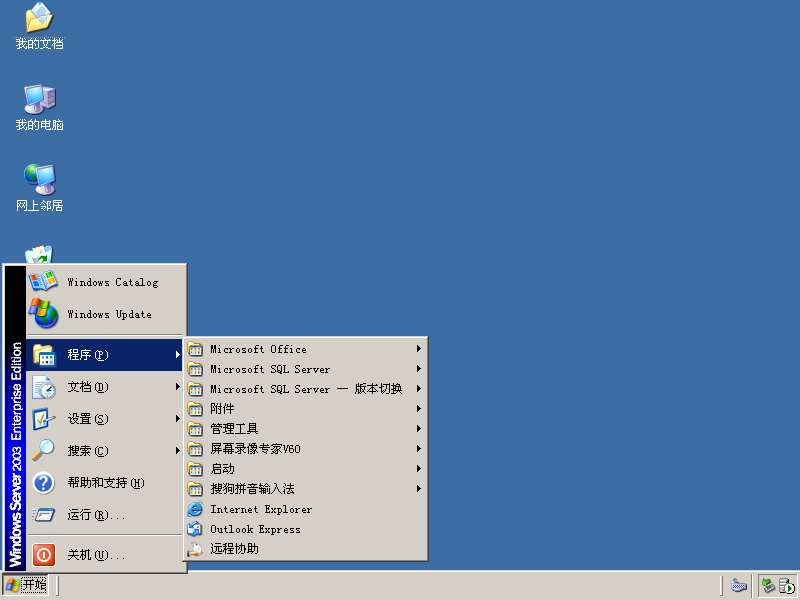
Task: Expand the 版本切换 submenu arrow
Action: pos(418,389)
